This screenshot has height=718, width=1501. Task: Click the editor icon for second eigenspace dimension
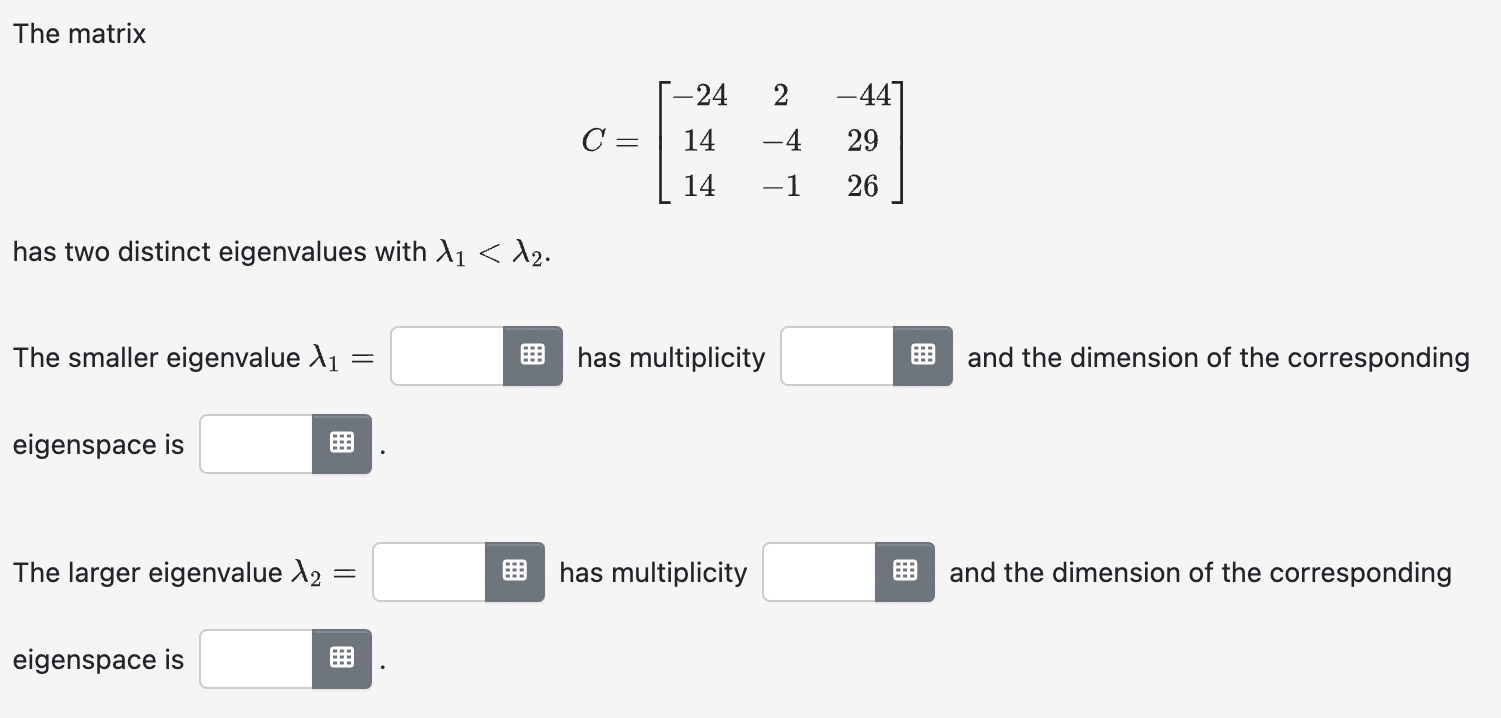pos(341,658)
